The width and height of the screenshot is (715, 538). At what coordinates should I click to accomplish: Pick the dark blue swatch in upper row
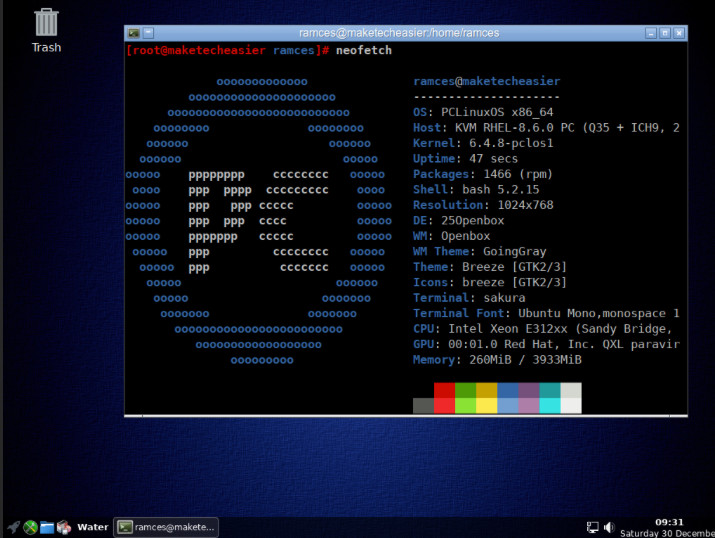(x=508, y=390)
